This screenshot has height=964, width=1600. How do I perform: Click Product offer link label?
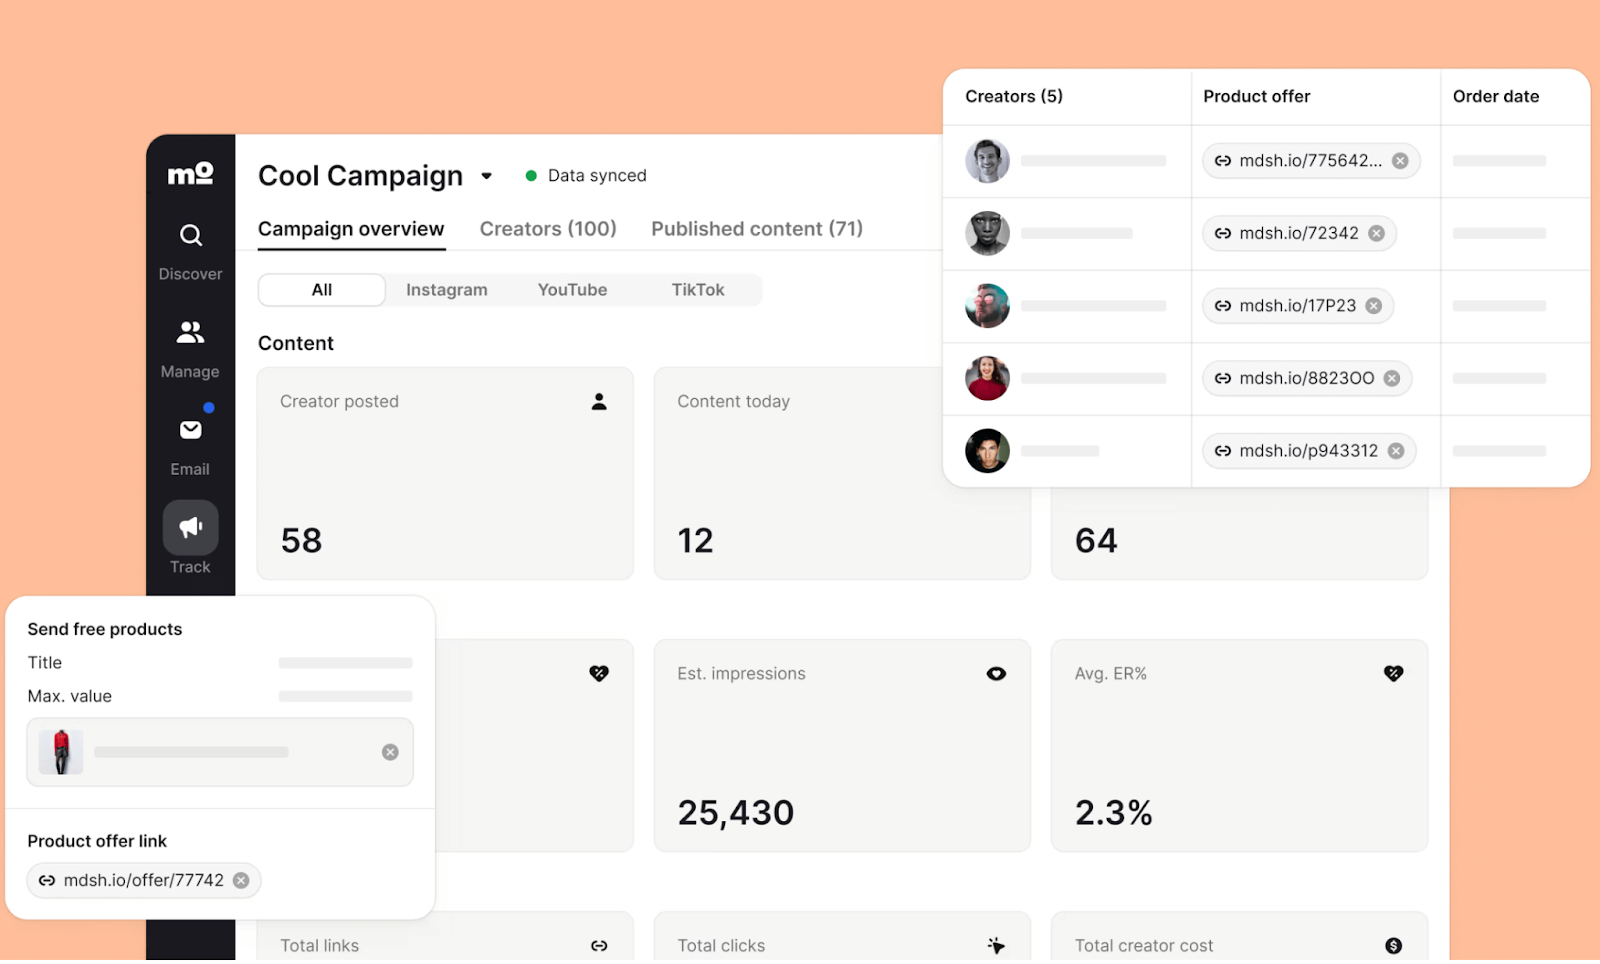[97, 842]
